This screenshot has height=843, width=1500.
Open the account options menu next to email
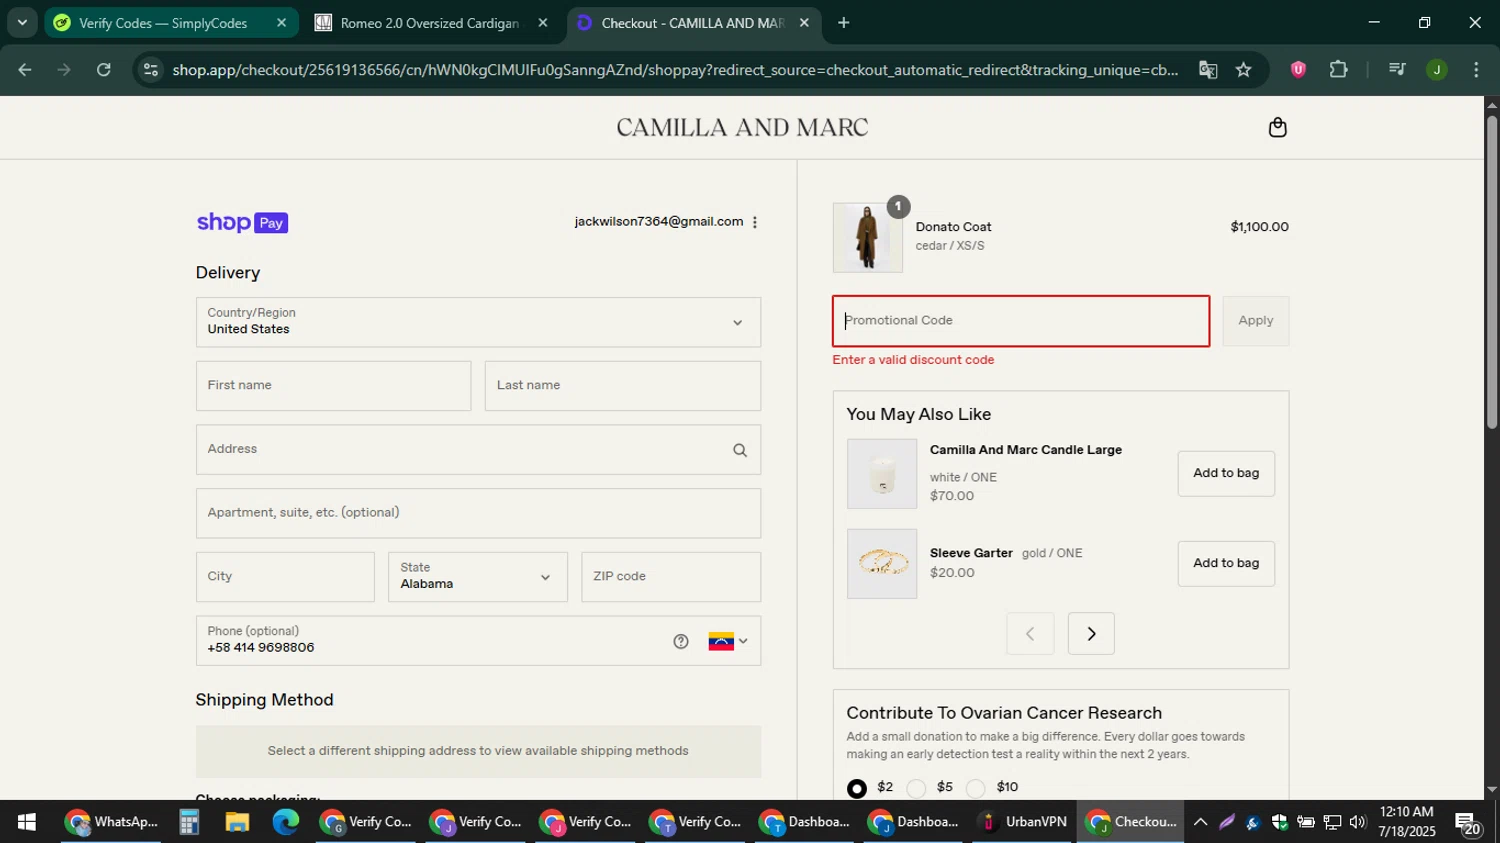coord(755,222)
